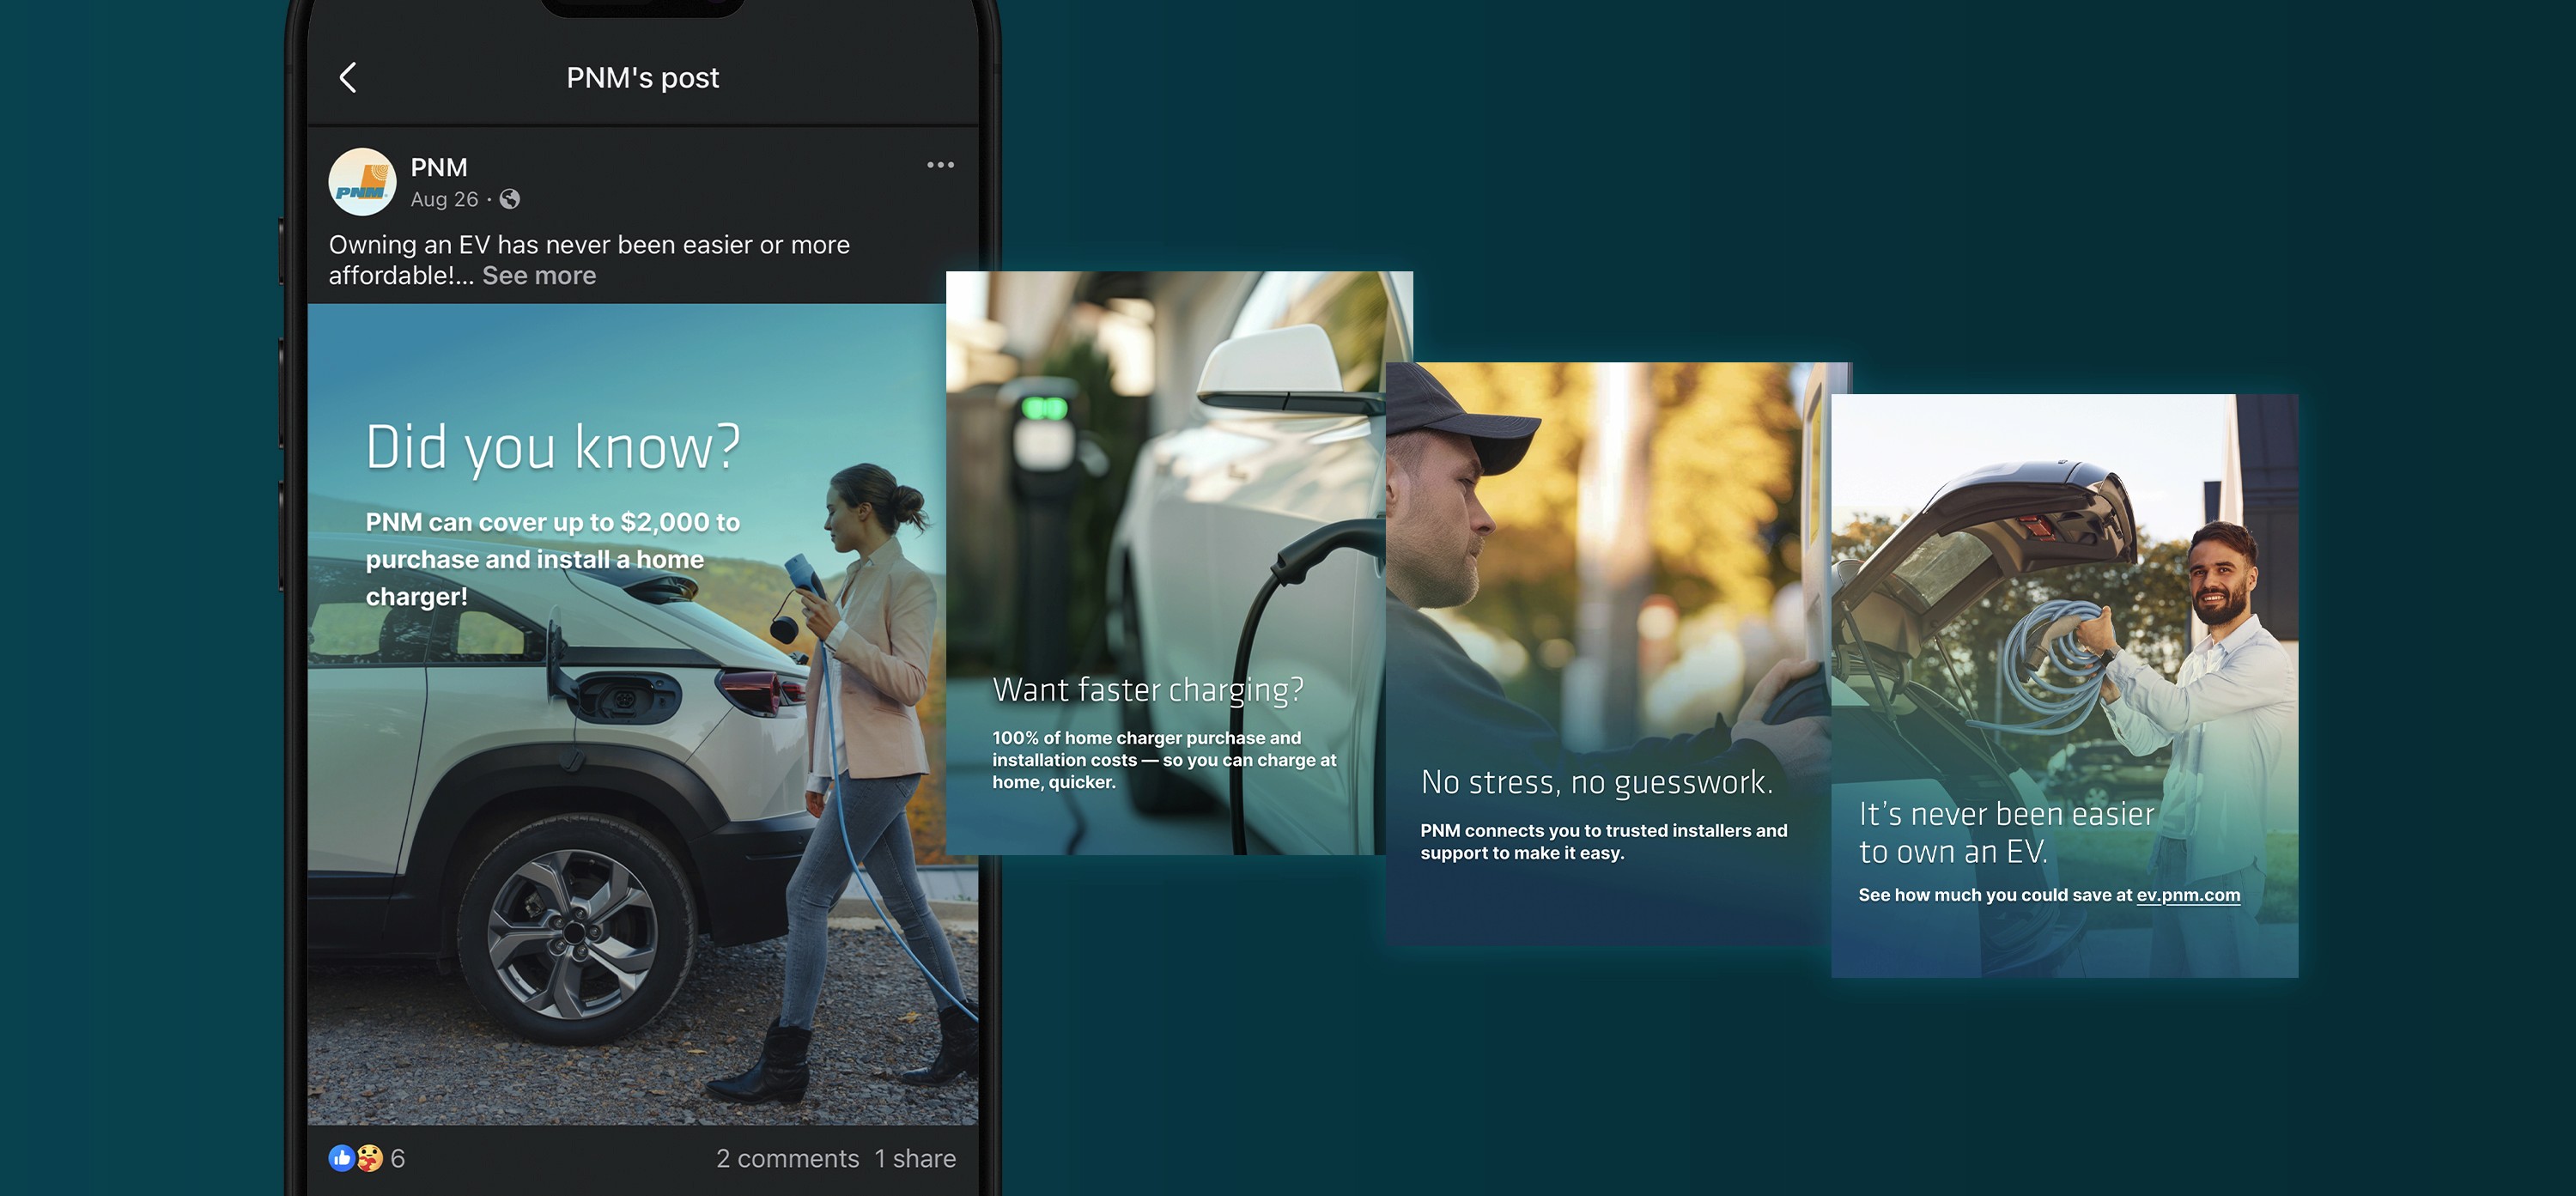Viewport: 2576px width, 1196px height.
Task: Click the PNM's post header title
Action: [642, 78]
